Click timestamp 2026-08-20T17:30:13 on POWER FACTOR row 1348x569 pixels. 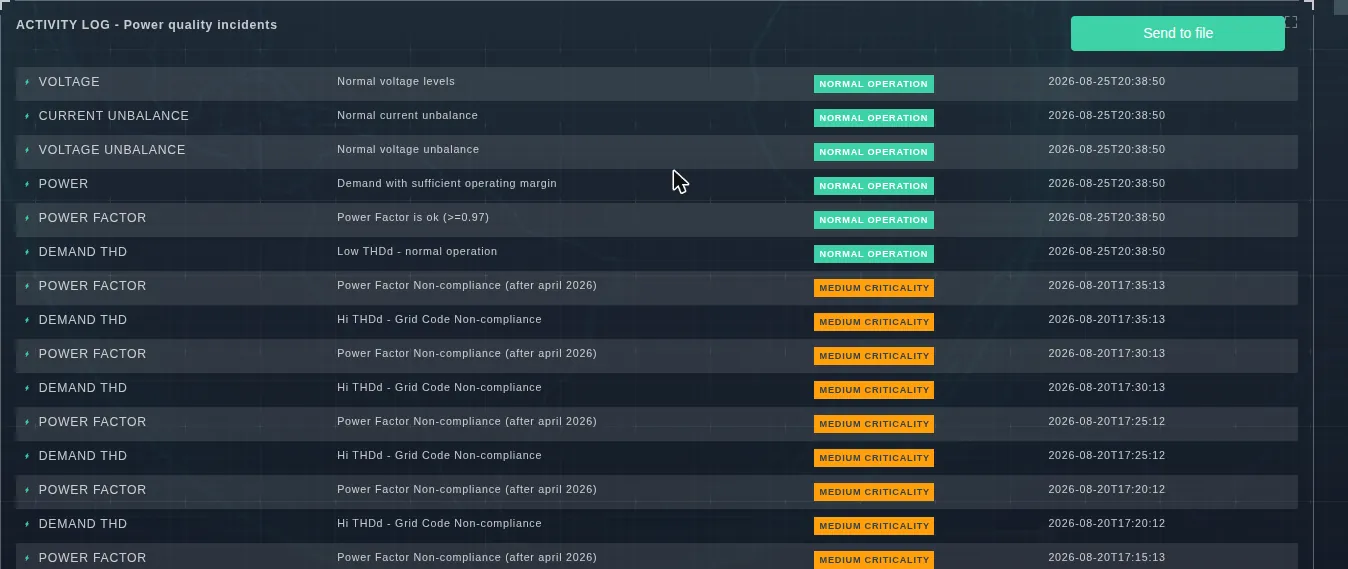(1106, 353)
